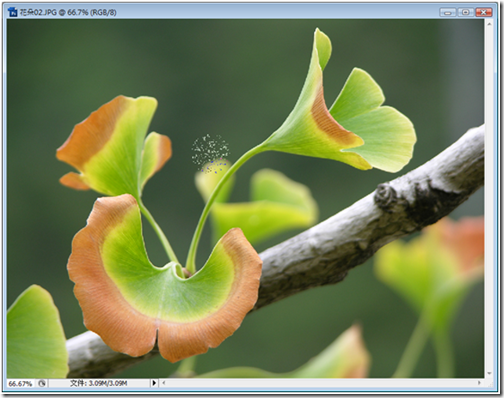Minimize the 花朵02.JPG document window
504x398 pixels.
(x=448, y=13)
